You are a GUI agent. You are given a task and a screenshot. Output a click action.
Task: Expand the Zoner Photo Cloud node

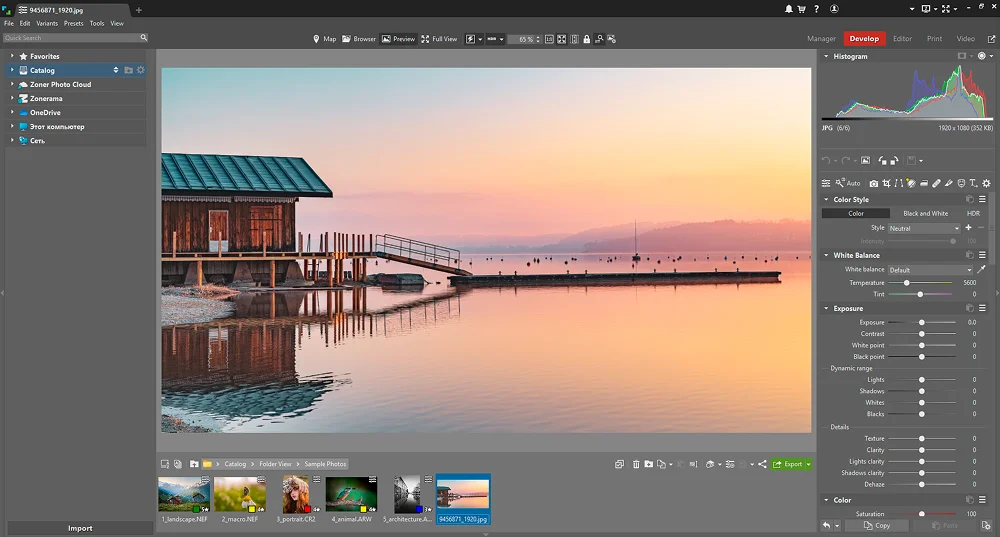coord(12,84)
